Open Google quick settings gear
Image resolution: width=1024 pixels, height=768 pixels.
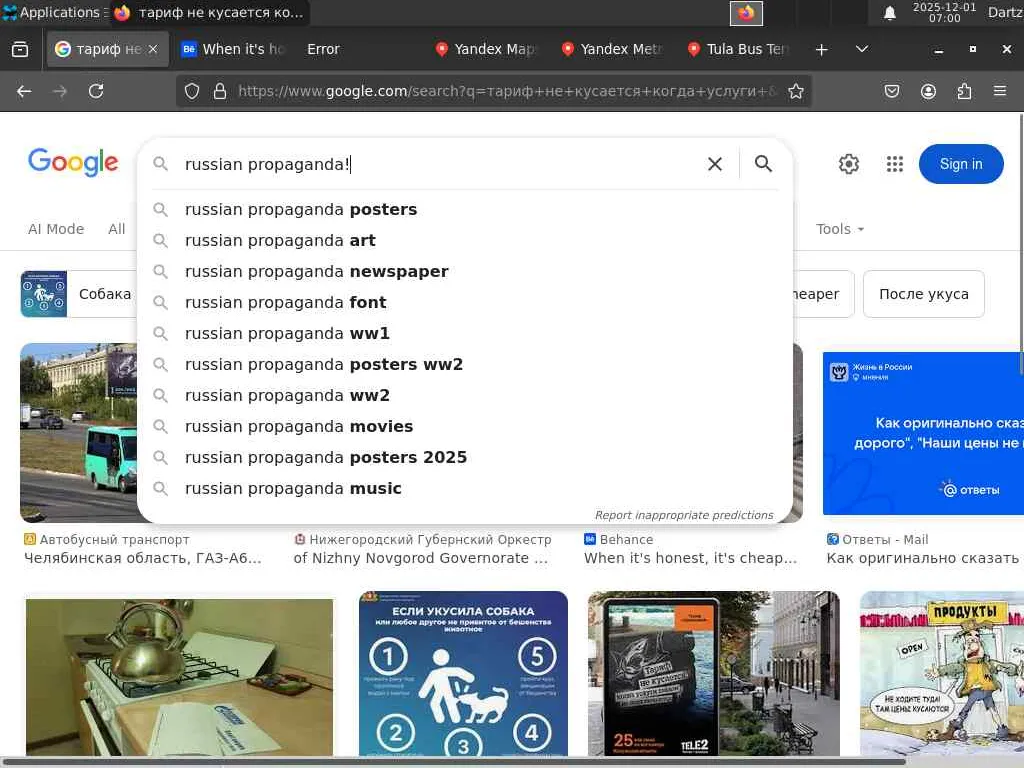tap(848, 164)
